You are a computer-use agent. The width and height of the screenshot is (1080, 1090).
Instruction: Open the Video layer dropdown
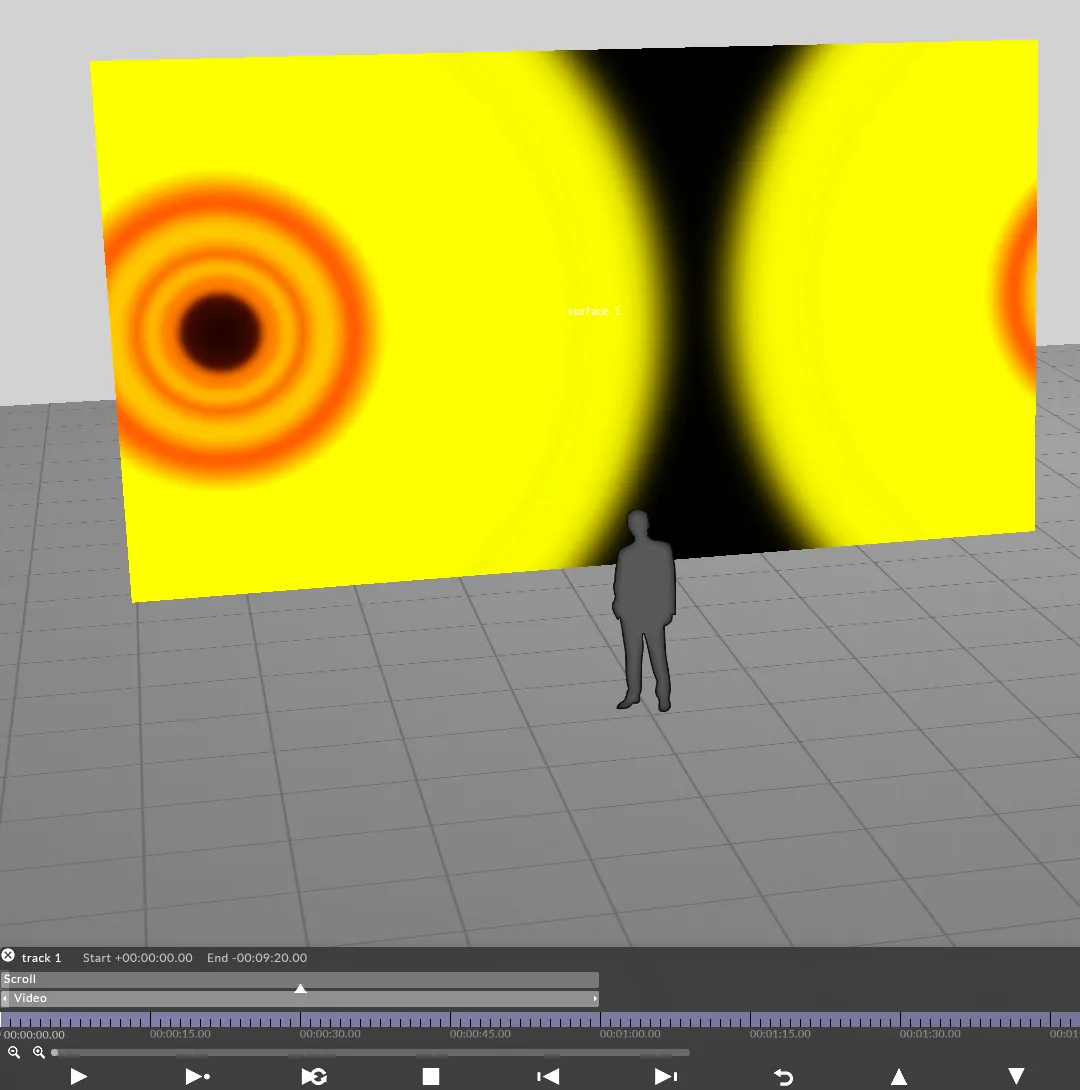click(30, 997)
